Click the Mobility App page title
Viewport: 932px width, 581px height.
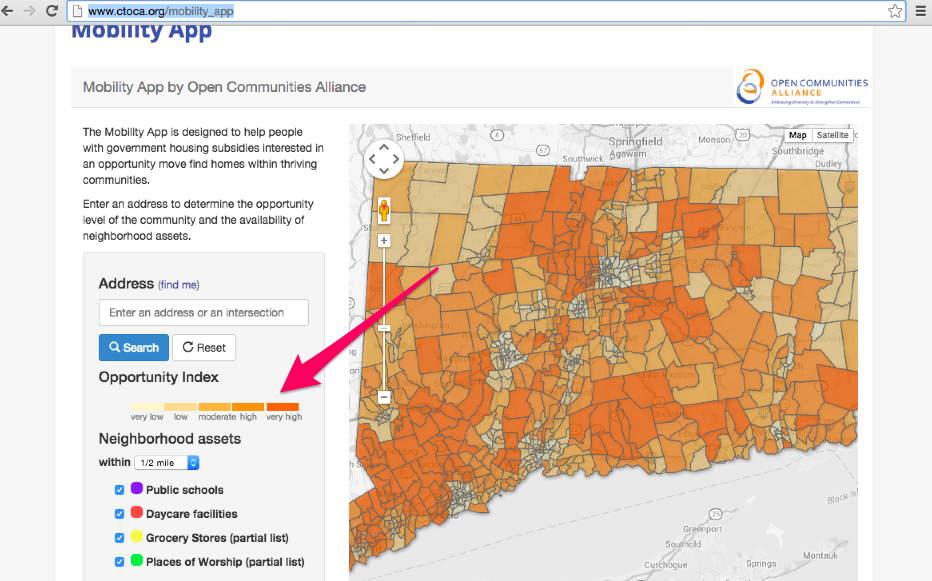pyautogui.click(x=141, y=31)
